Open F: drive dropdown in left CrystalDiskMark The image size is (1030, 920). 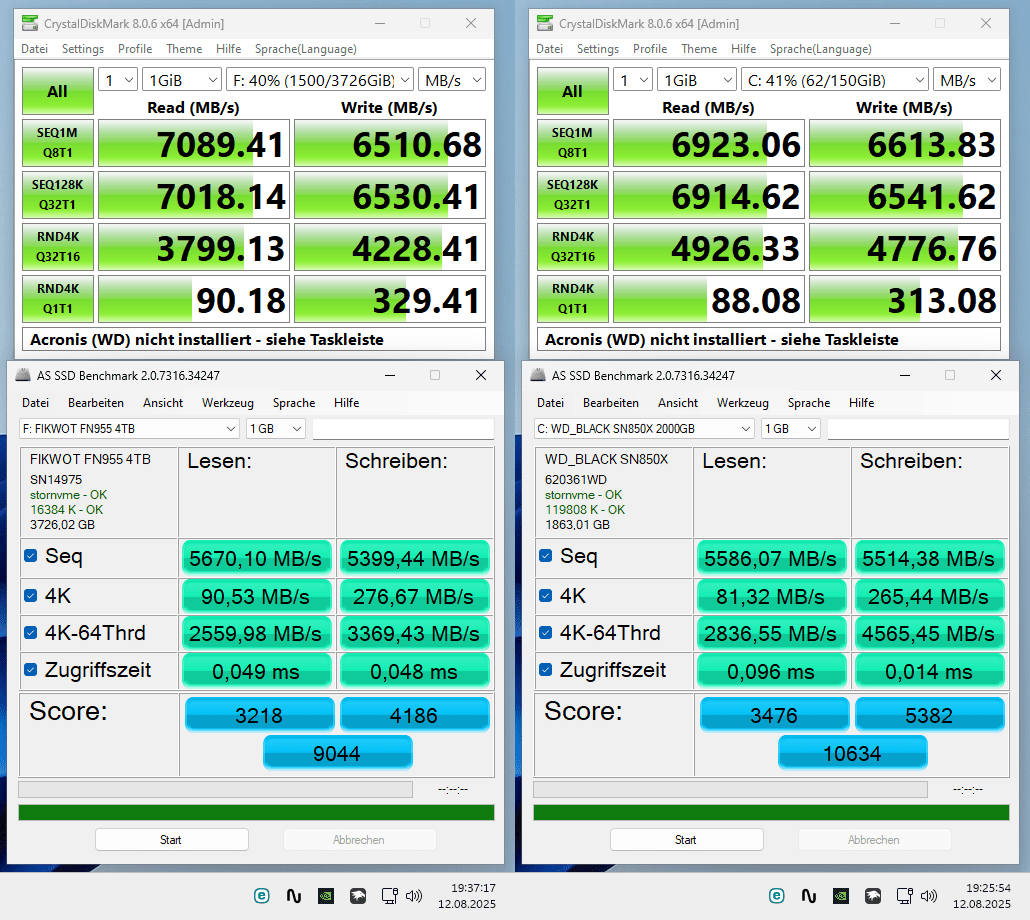pyautogui.click(x=320, y=80)
